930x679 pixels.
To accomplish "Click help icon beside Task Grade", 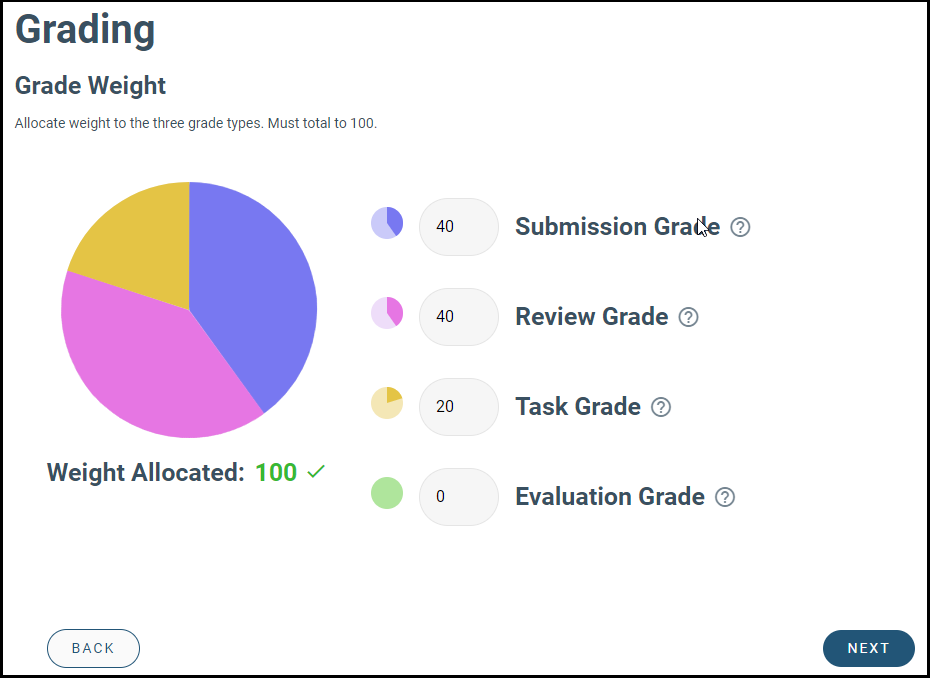I will (x=661, y=407).
